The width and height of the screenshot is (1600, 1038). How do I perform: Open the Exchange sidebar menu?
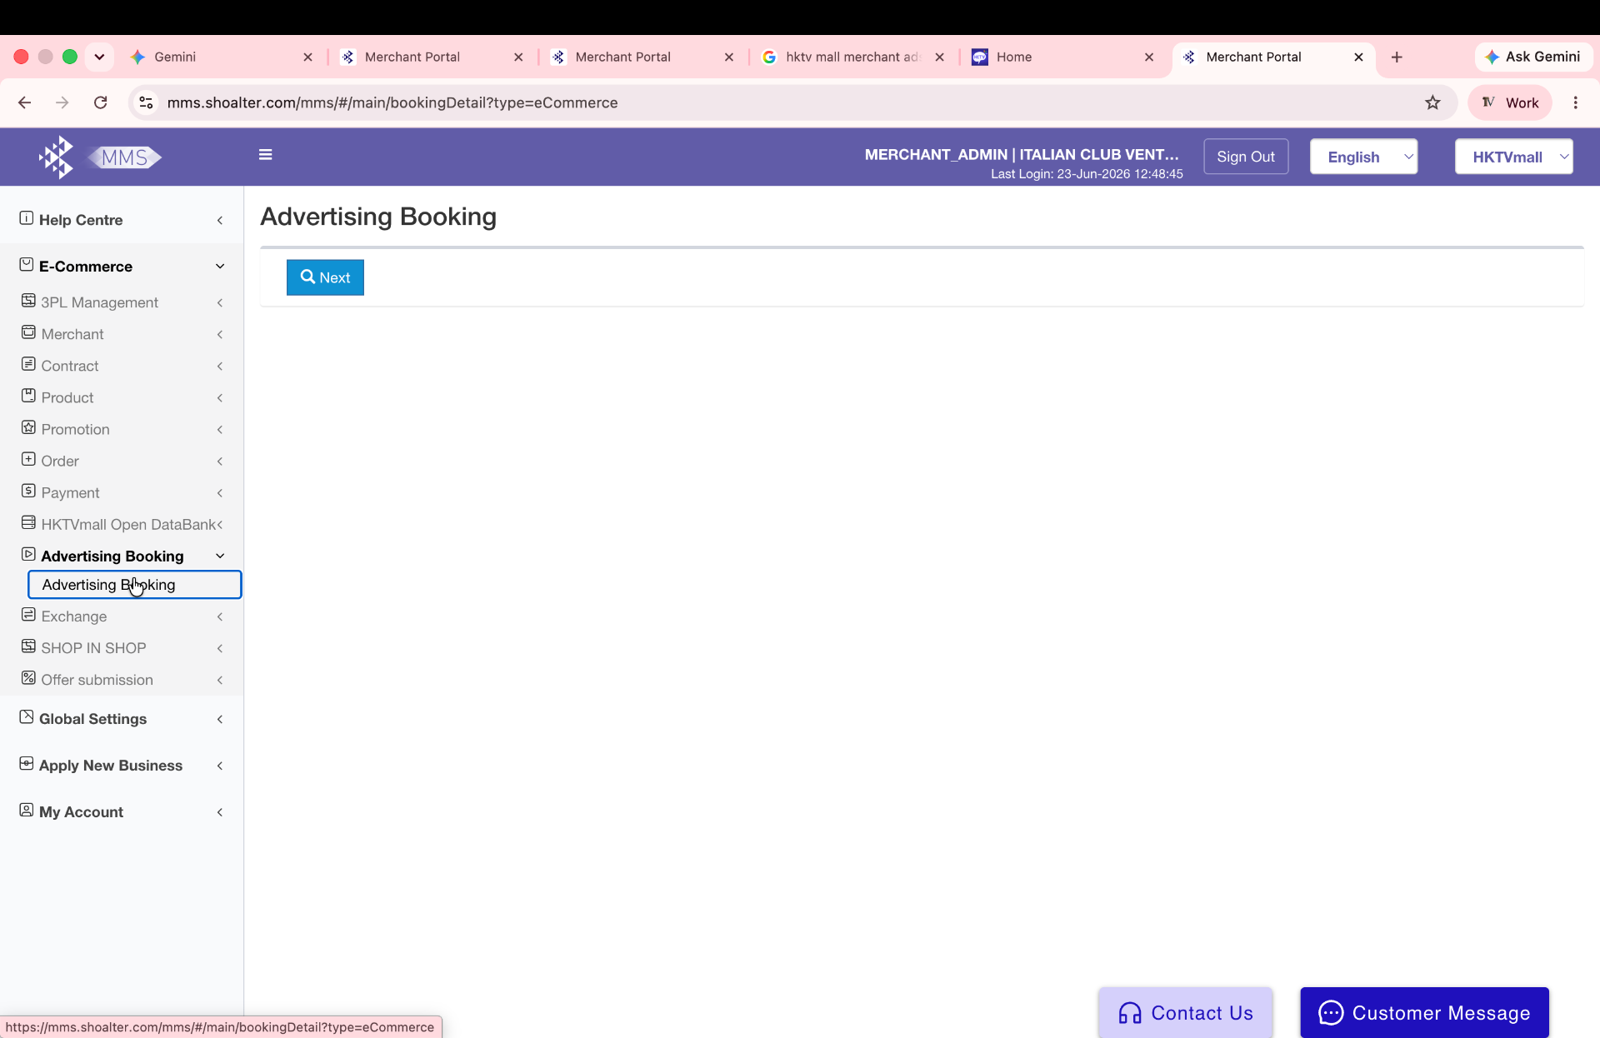point(122,617)
